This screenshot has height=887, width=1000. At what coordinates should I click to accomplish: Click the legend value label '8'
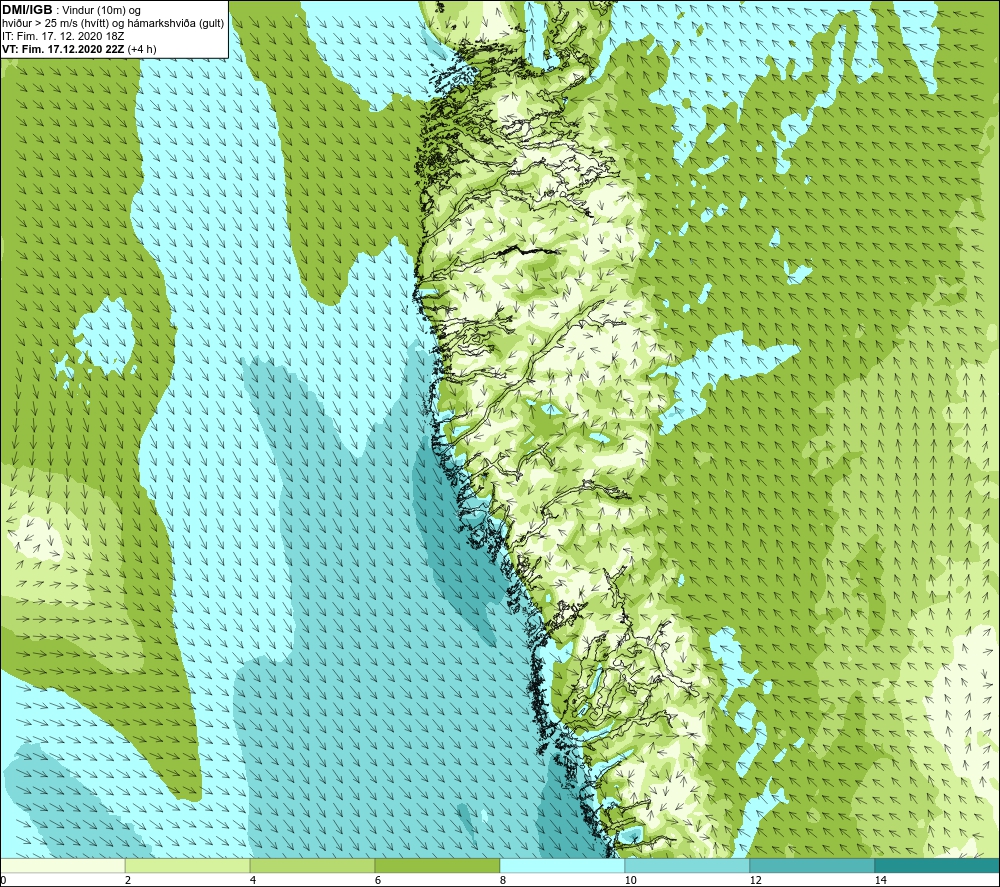pyautogui.click(x=503, y=880)
